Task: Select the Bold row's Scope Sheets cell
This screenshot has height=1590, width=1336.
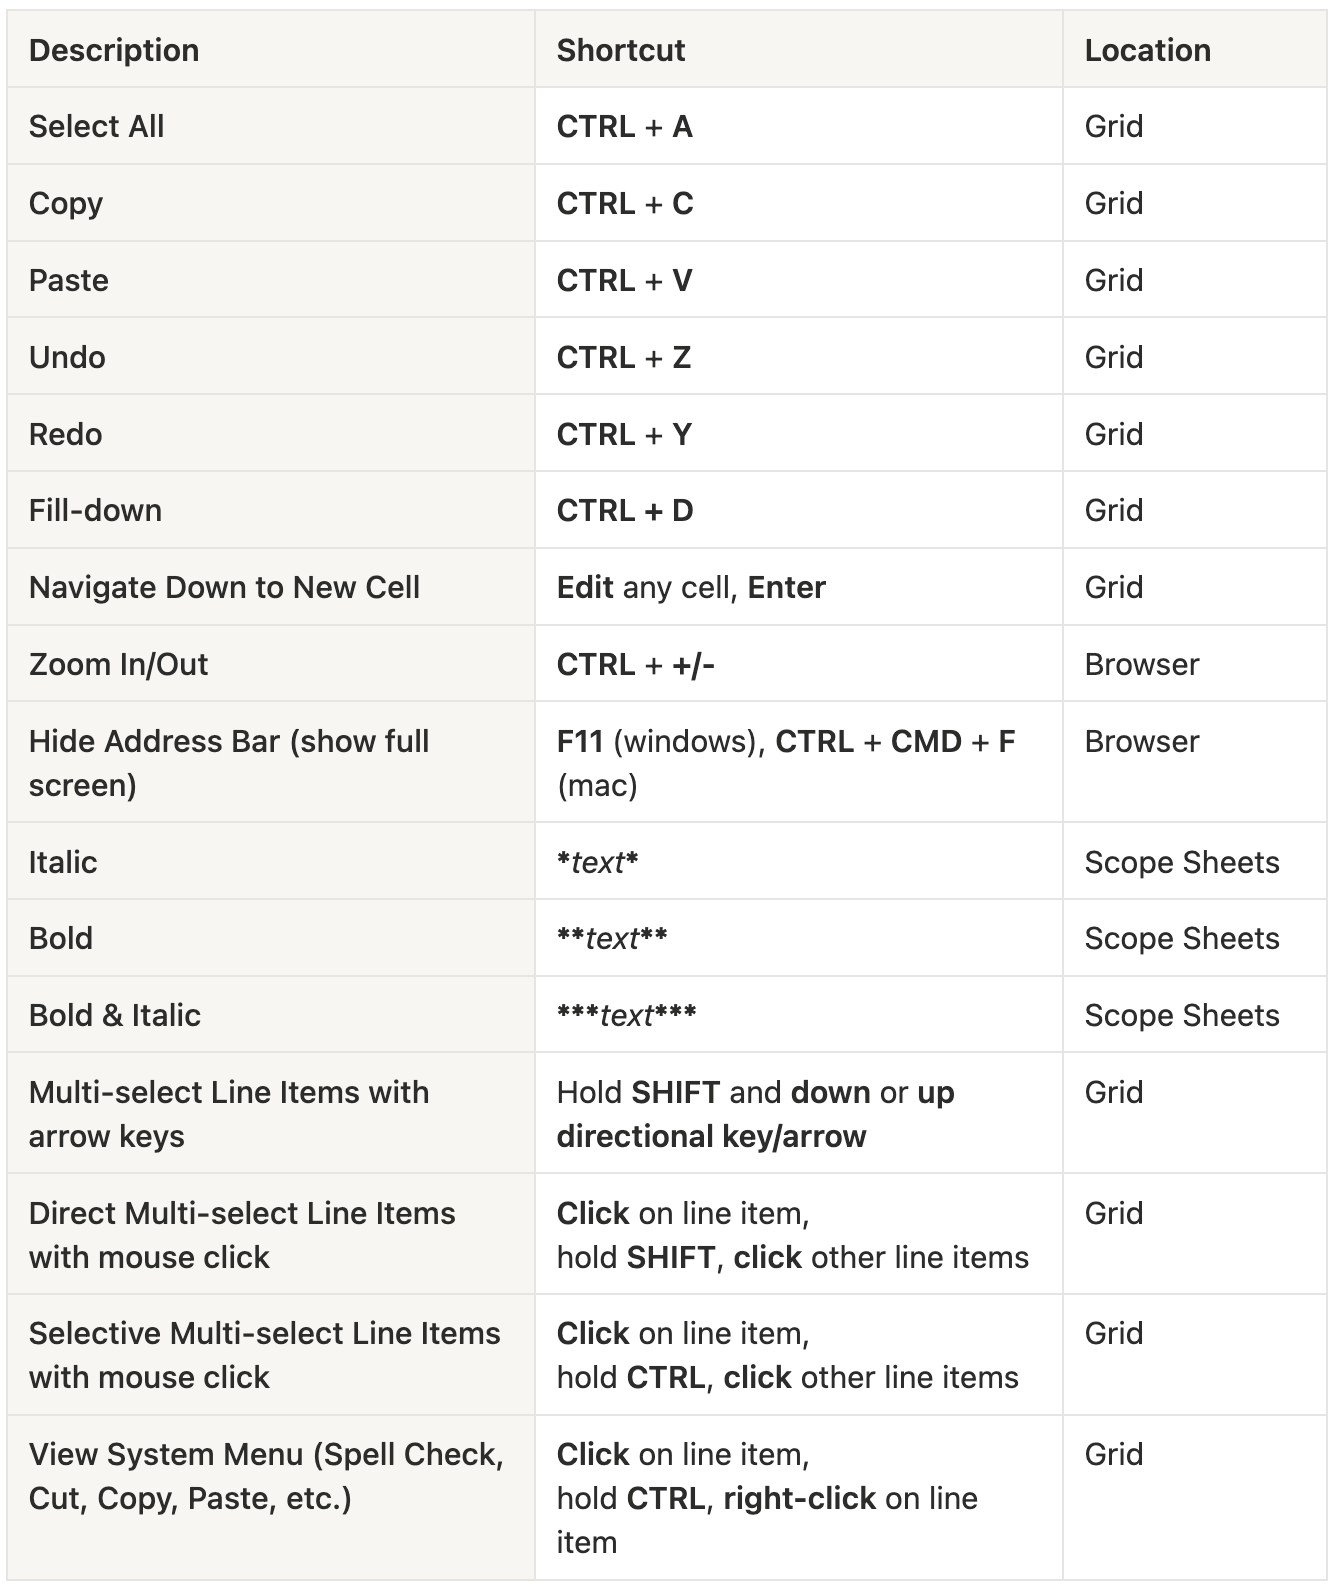Action: [1195, 938]
